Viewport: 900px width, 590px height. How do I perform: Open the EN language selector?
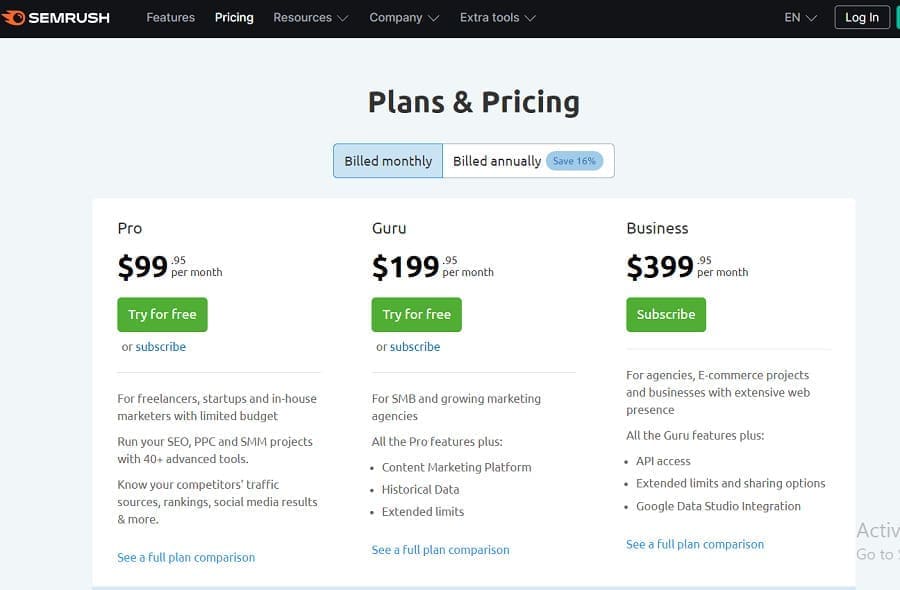point(800,18)
